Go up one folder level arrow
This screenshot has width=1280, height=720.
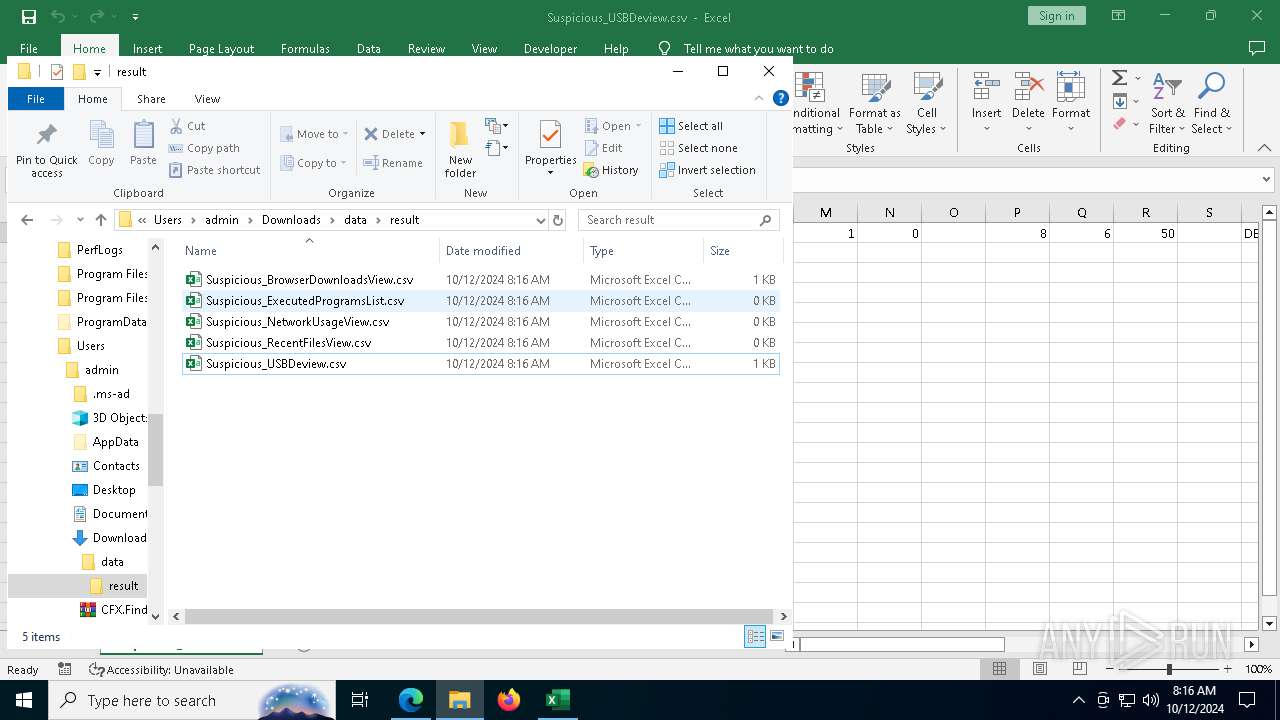click(101, 220)
